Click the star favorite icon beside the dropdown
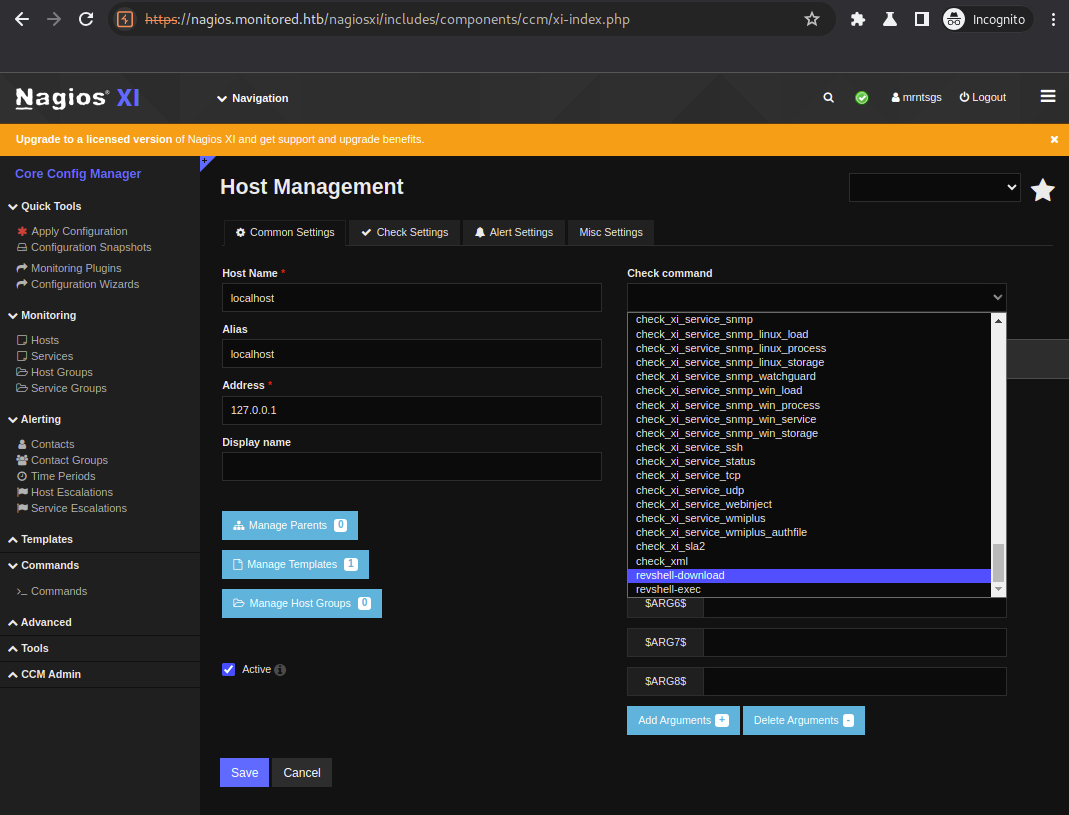Image resolution: width=1069 pixels, height=815 pixels. (1043, 188)
